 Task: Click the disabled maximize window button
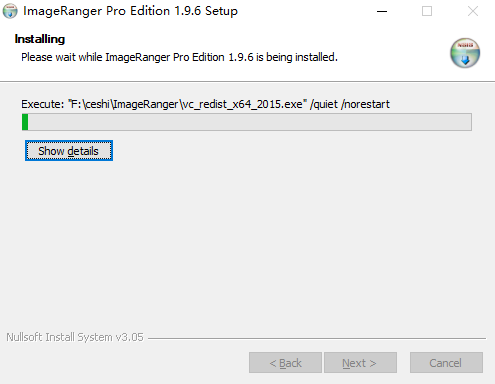427,11
